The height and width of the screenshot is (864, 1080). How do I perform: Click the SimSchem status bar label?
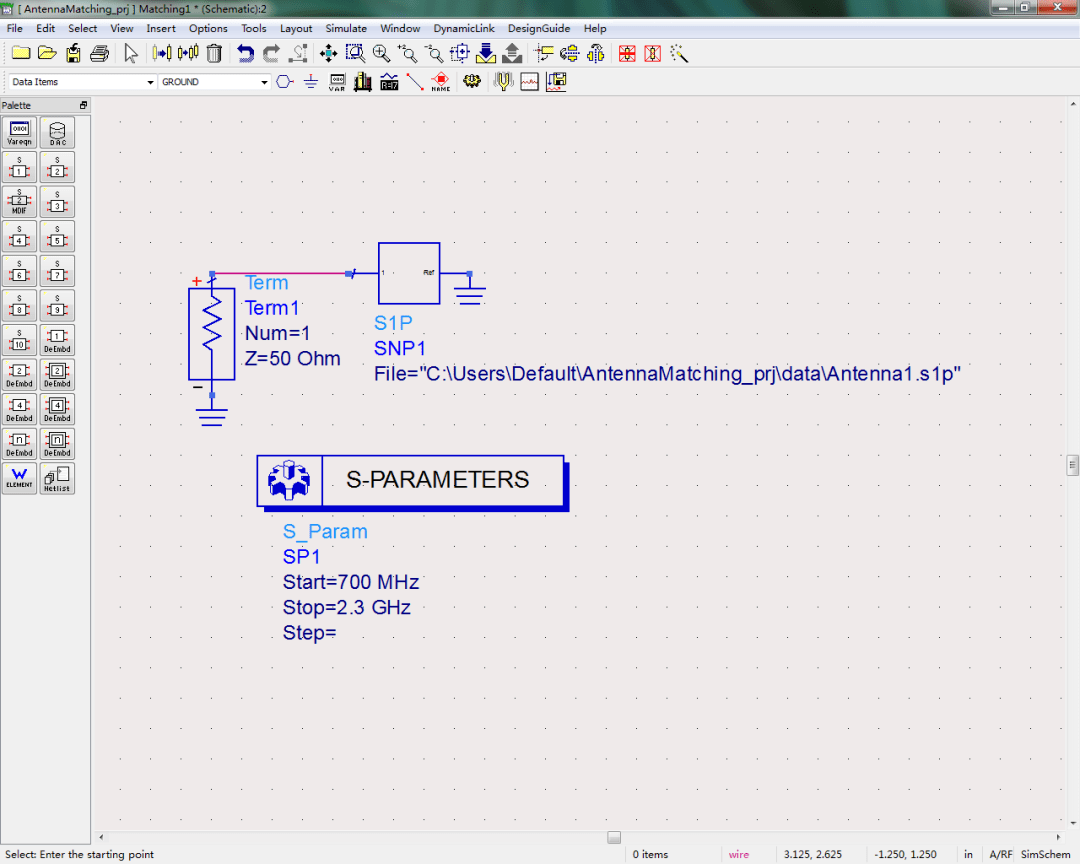(1045, 854)
